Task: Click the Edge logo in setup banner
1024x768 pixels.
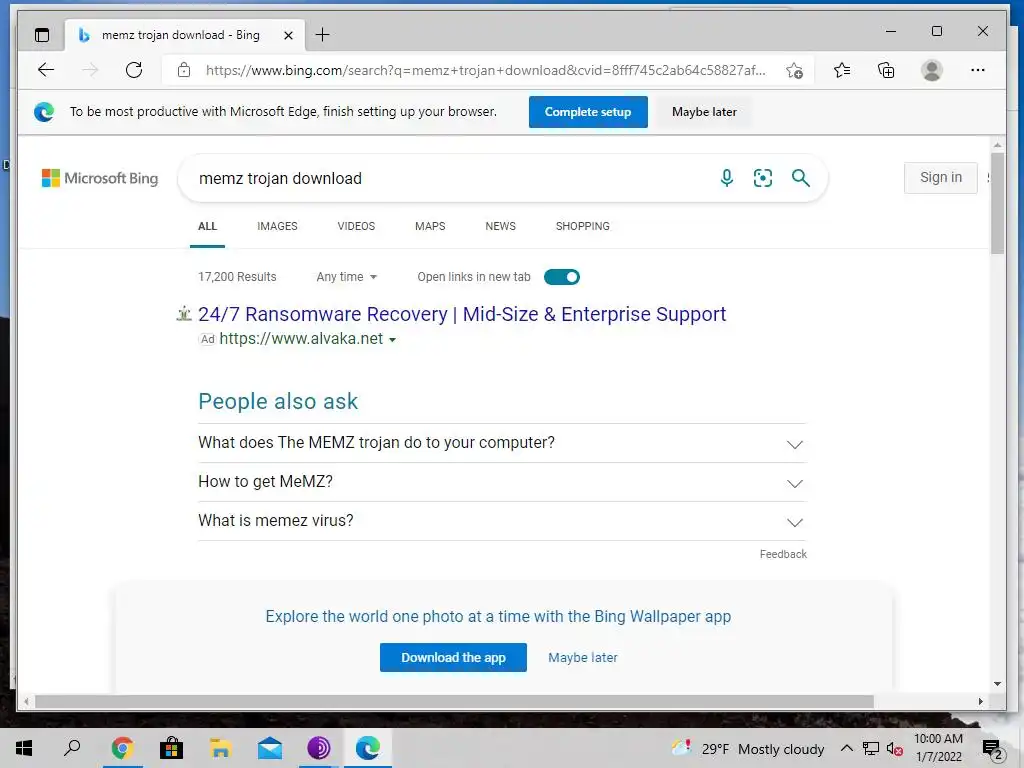Action: tap(44, 112)
